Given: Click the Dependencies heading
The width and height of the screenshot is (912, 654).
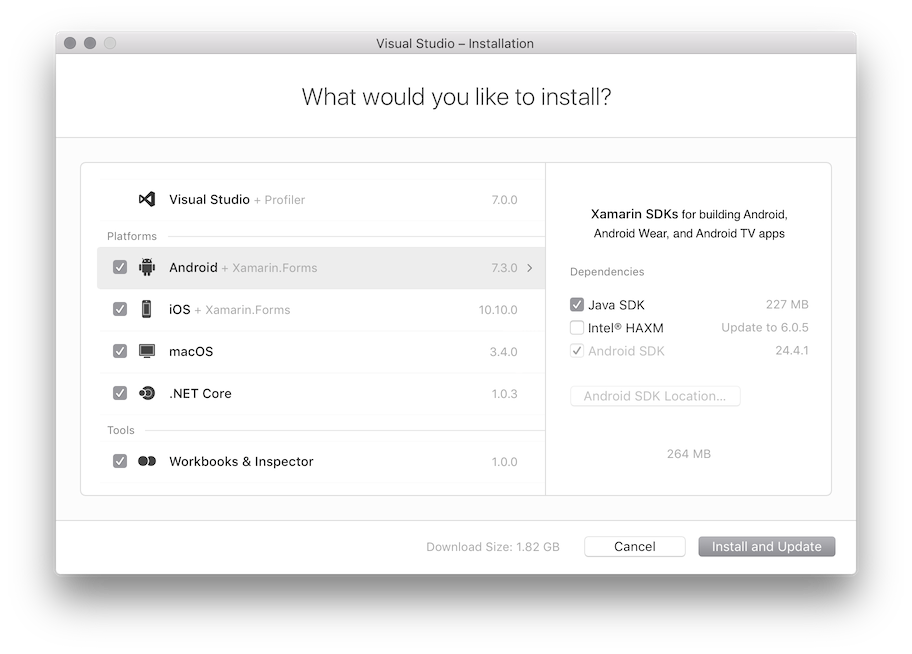Looking at the screenshot, I should (x=607, y=272).
